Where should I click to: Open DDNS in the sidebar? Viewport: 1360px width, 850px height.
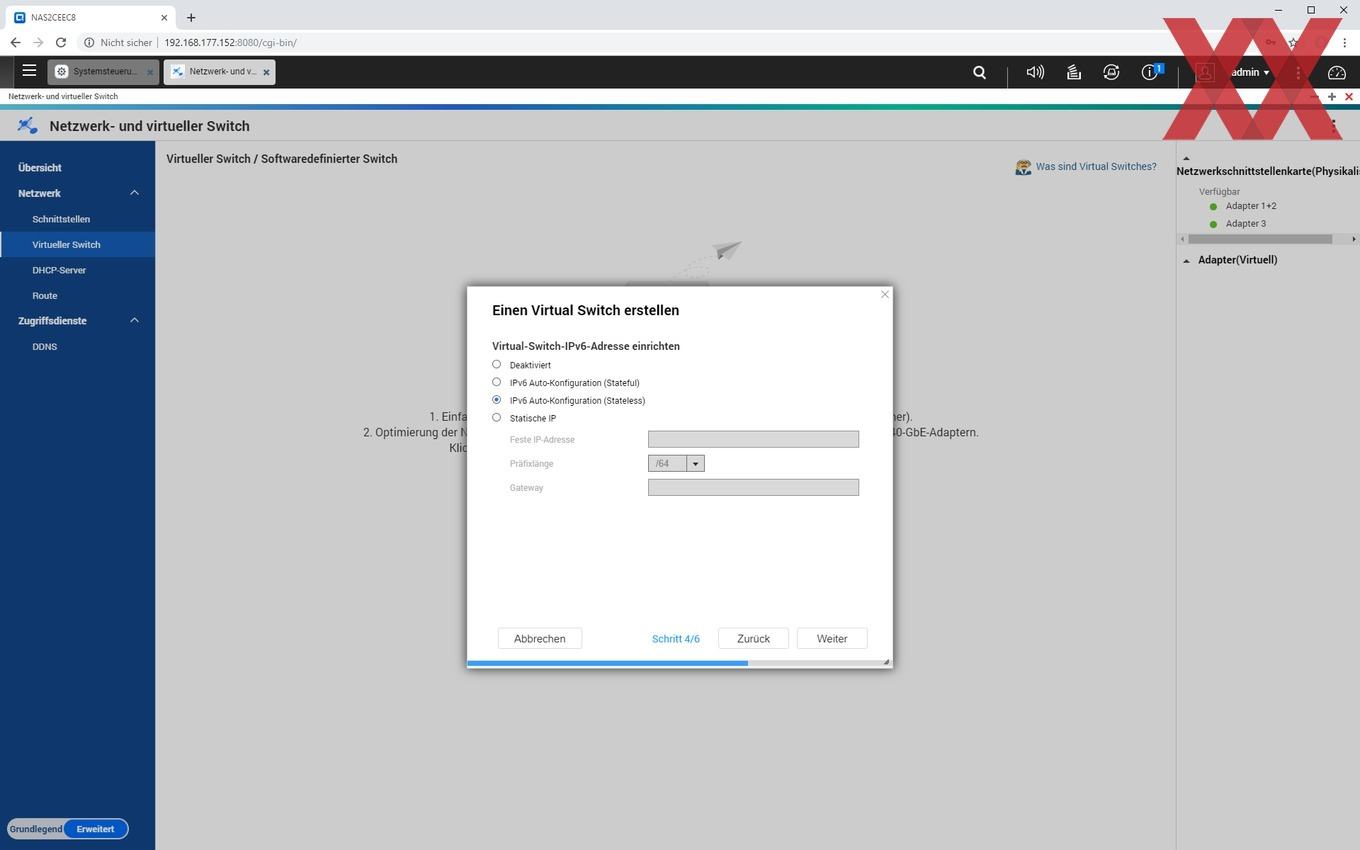45,347
